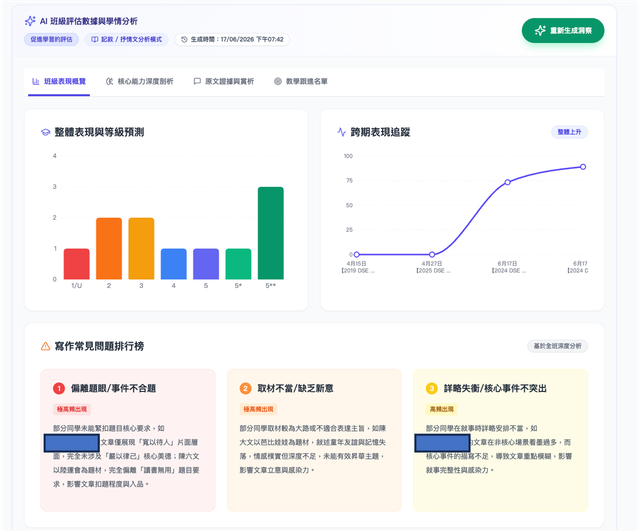Click the 整體上升 trend badge

tap(569, 132)
